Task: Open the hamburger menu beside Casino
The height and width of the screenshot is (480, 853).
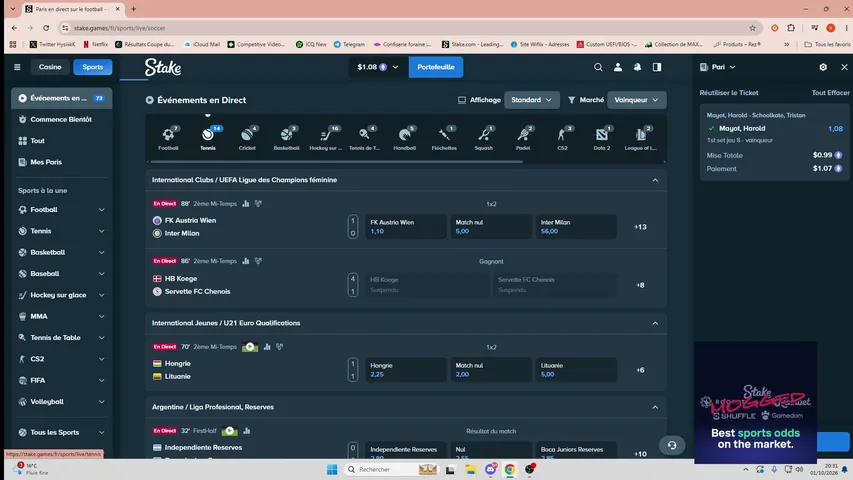Action: tap(17, 67)
